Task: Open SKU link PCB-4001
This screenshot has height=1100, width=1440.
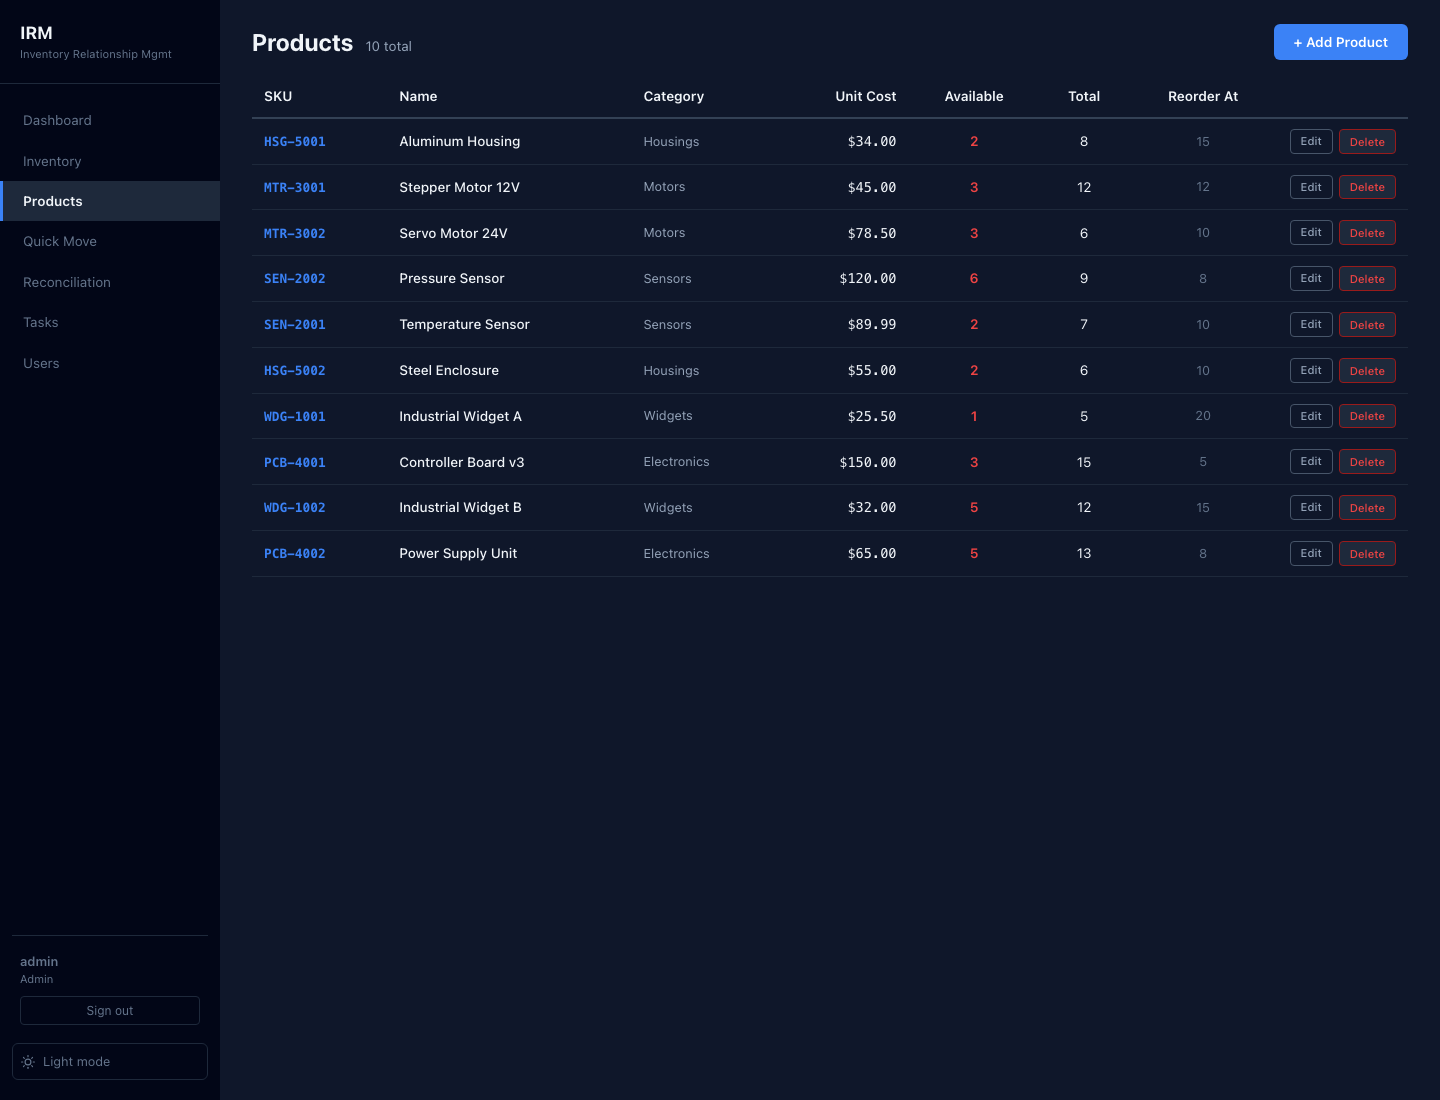Action: 294,462
